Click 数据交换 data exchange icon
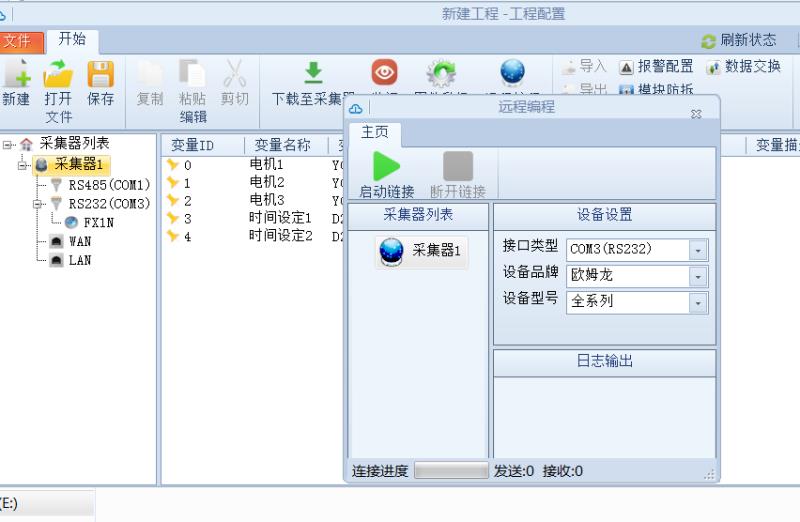Viewport: 800px width, 522px height. pos(713,67)
